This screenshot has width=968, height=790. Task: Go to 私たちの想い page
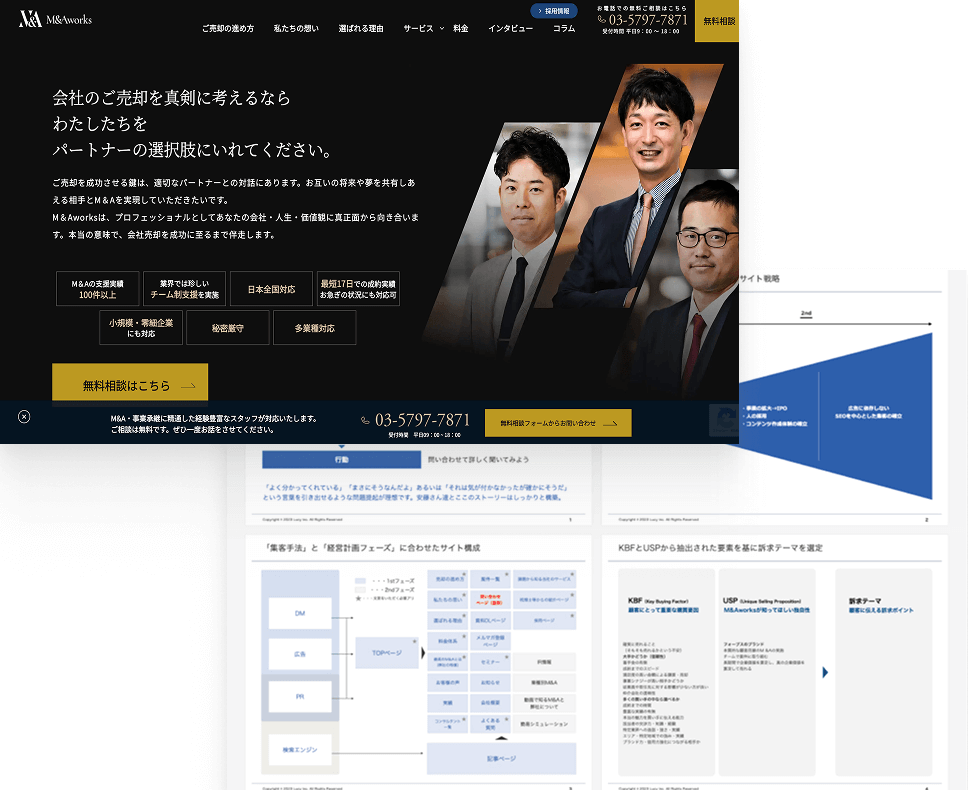point(296,29)
